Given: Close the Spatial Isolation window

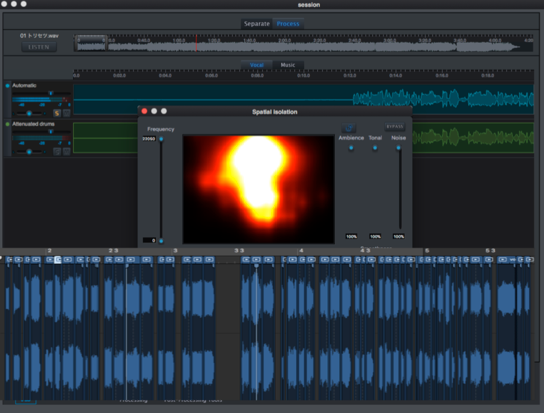Looking at the screenshot, I should (144, 111).
